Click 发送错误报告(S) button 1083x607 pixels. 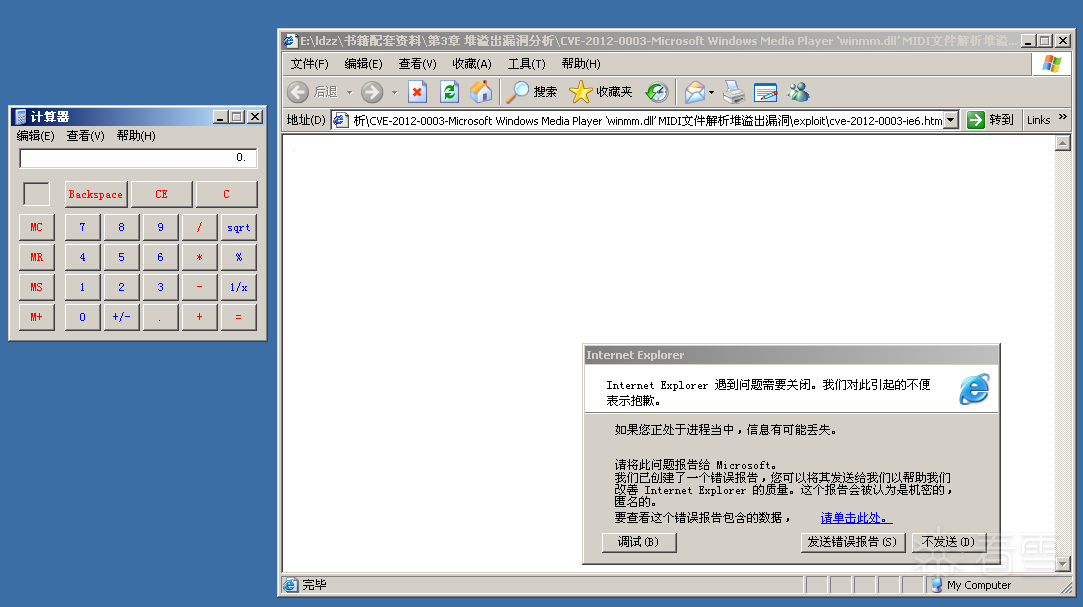852,542
